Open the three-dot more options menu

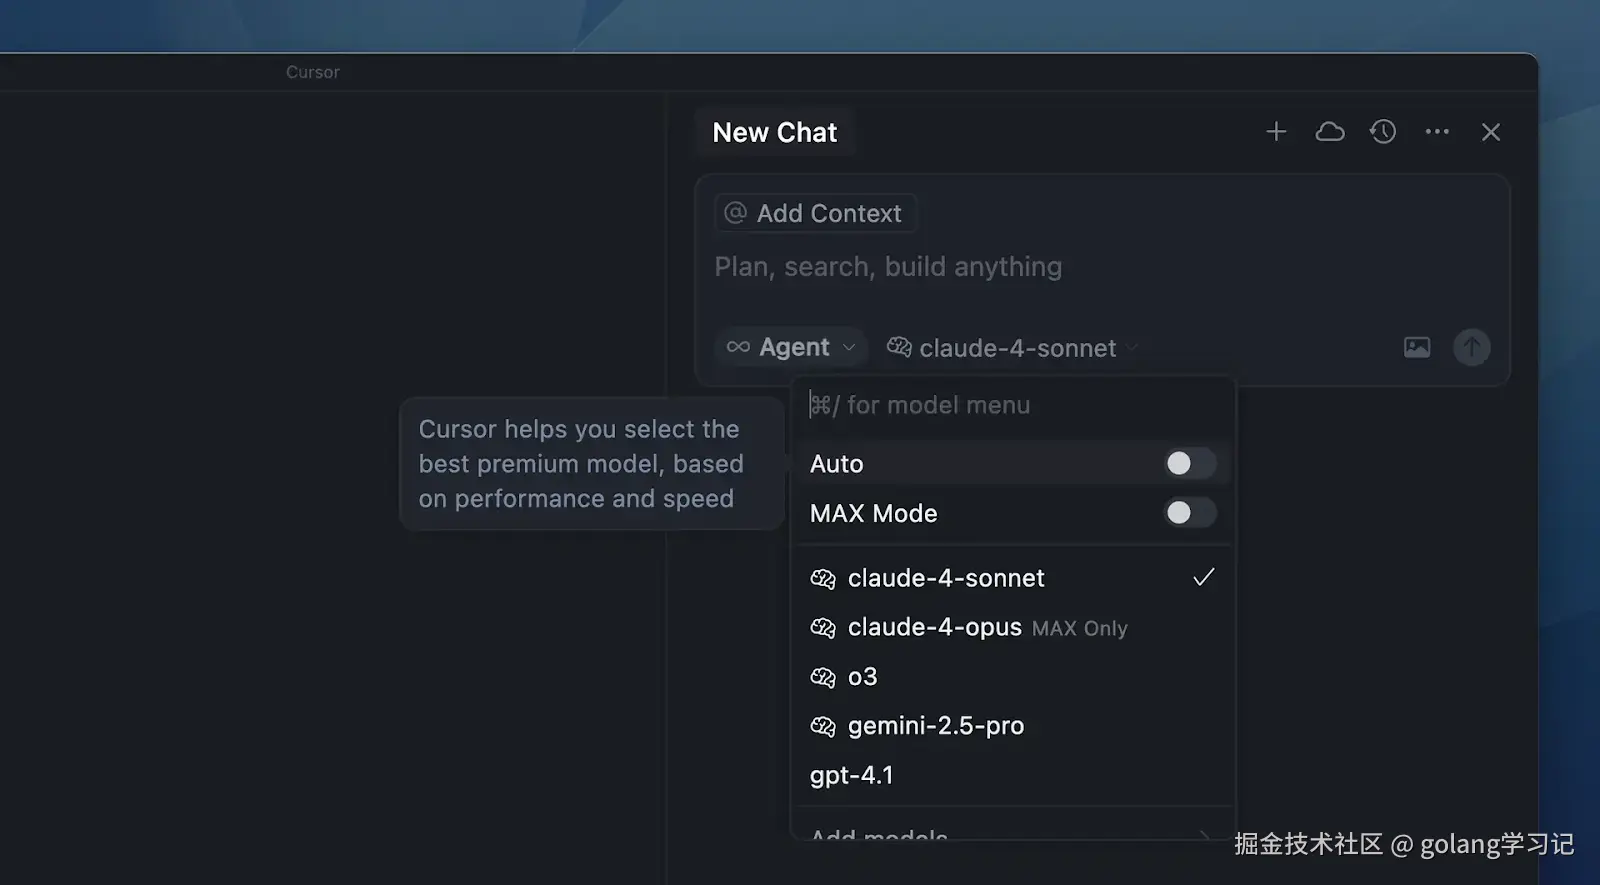pos(1437,132)
